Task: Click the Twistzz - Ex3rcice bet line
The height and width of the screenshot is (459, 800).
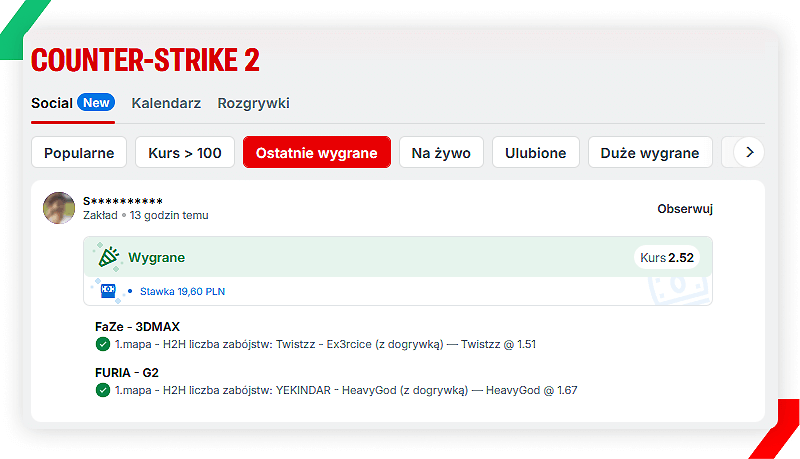Action: click(325, 344)
